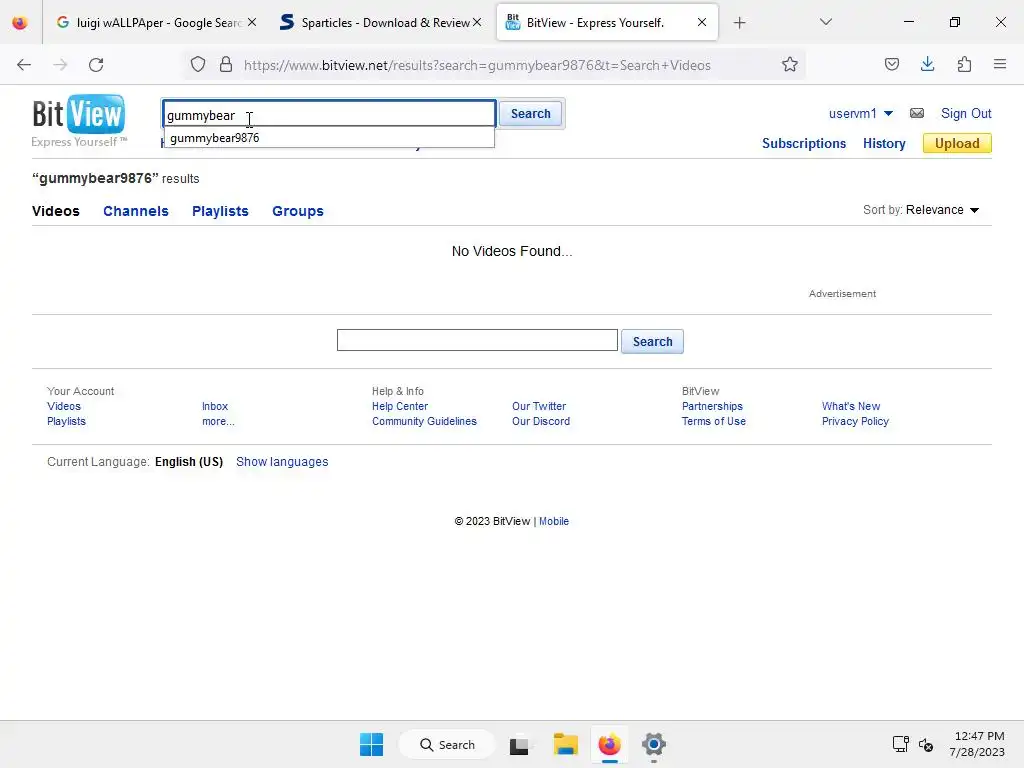Open the Windows taskbar Search box
The height and width of the screenshot is (768, 1024).
tap(447, 744)
